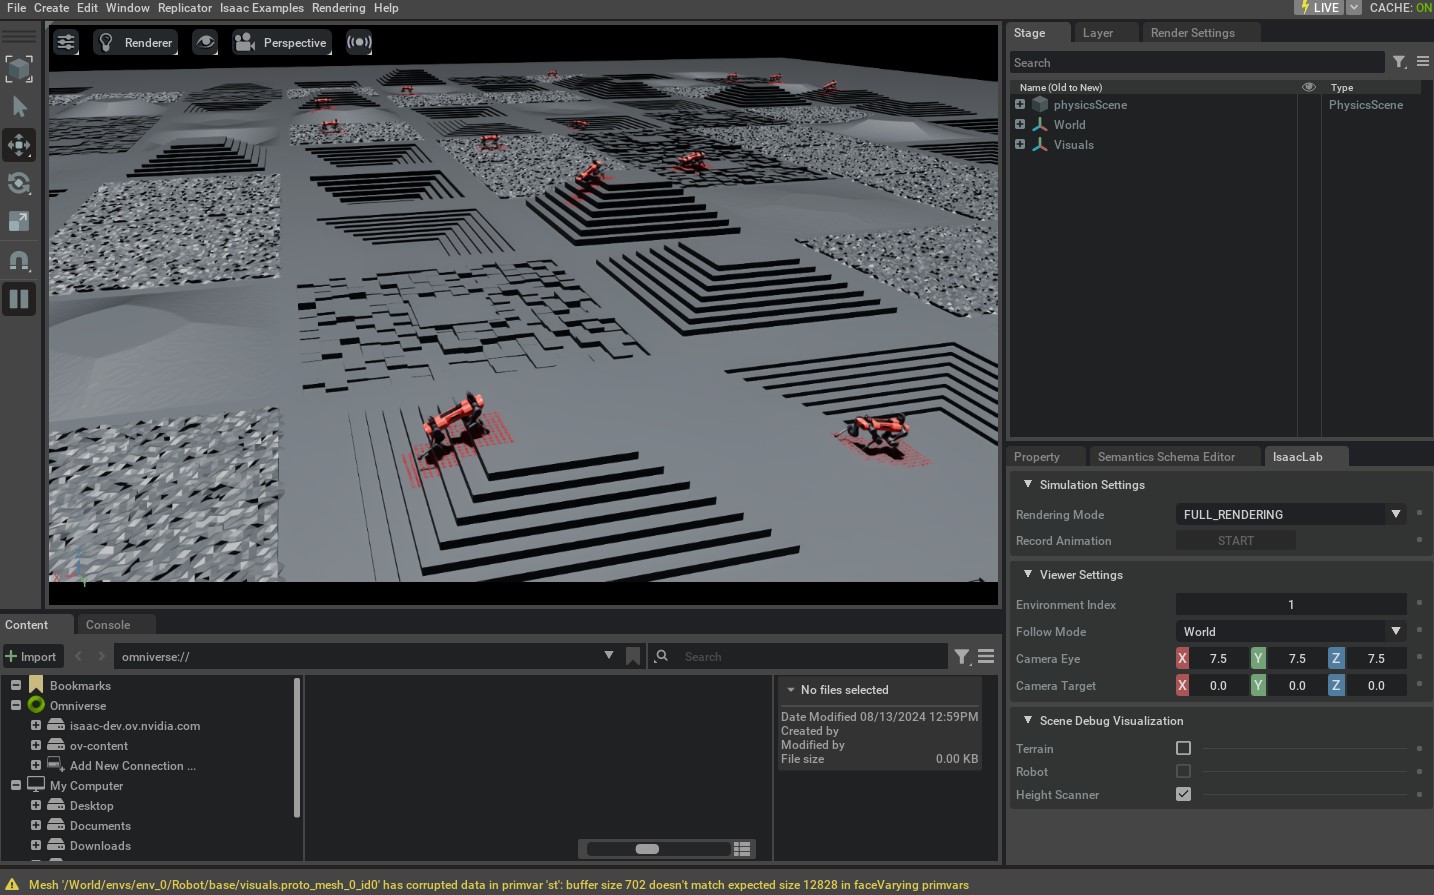Open the omniverse:// path dropdown arrow
Image resolution: width=1434 pixels, height=895 pixels.
[609, 655]
